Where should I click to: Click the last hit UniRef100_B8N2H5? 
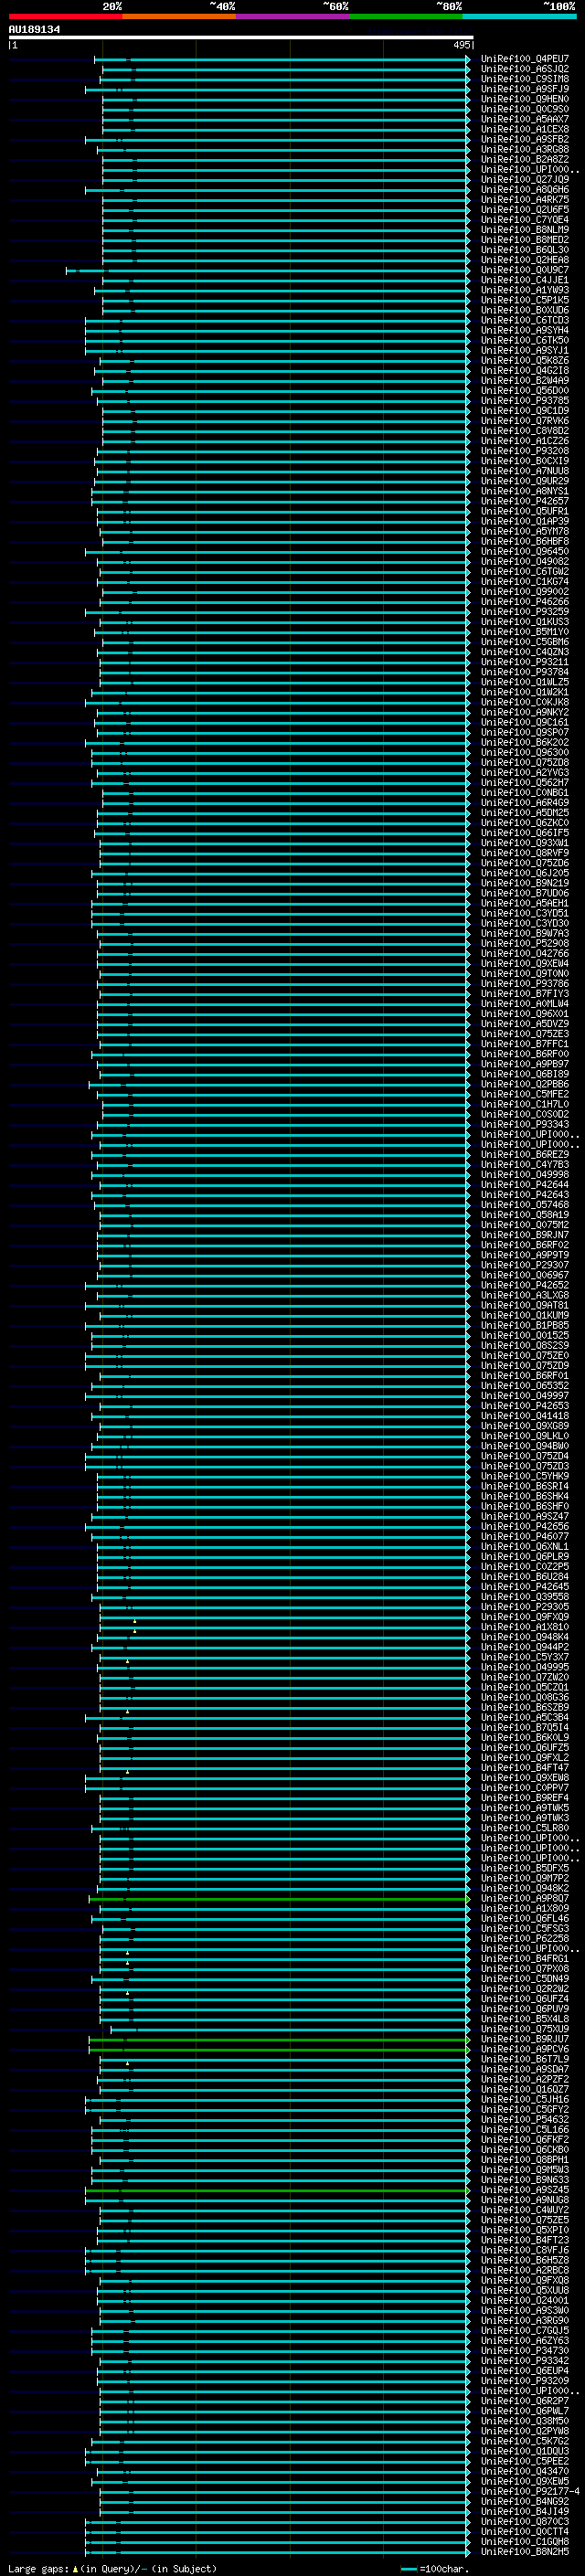click(525, 2551)
